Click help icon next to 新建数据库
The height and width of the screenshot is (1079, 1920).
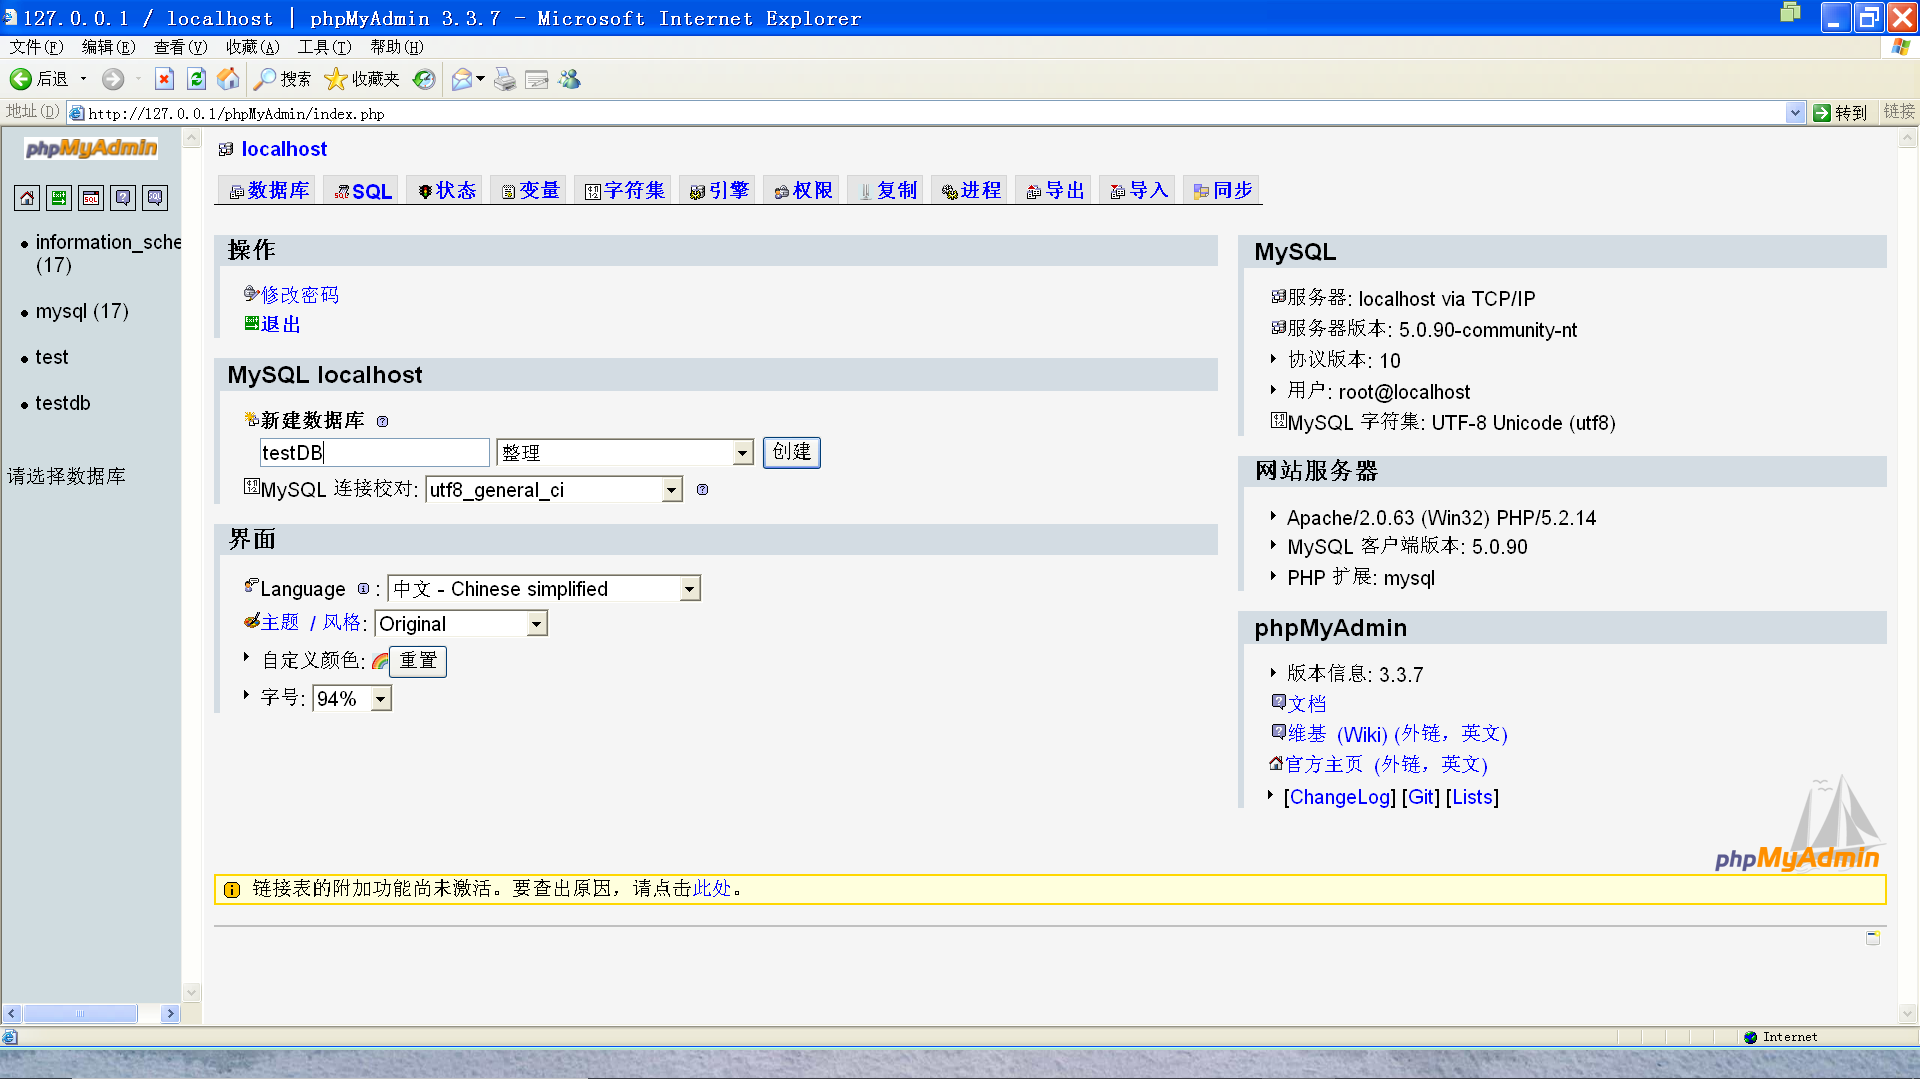pyautogui.click(x=383, y=421)
